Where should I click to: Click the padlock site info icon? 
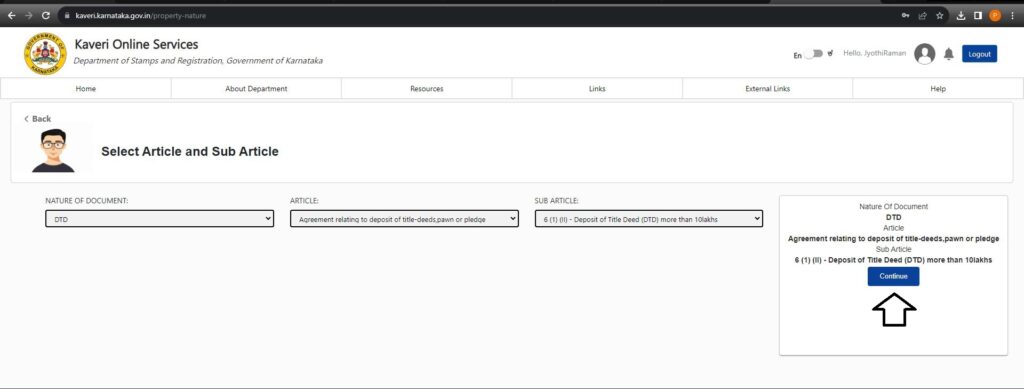[66, 16]
